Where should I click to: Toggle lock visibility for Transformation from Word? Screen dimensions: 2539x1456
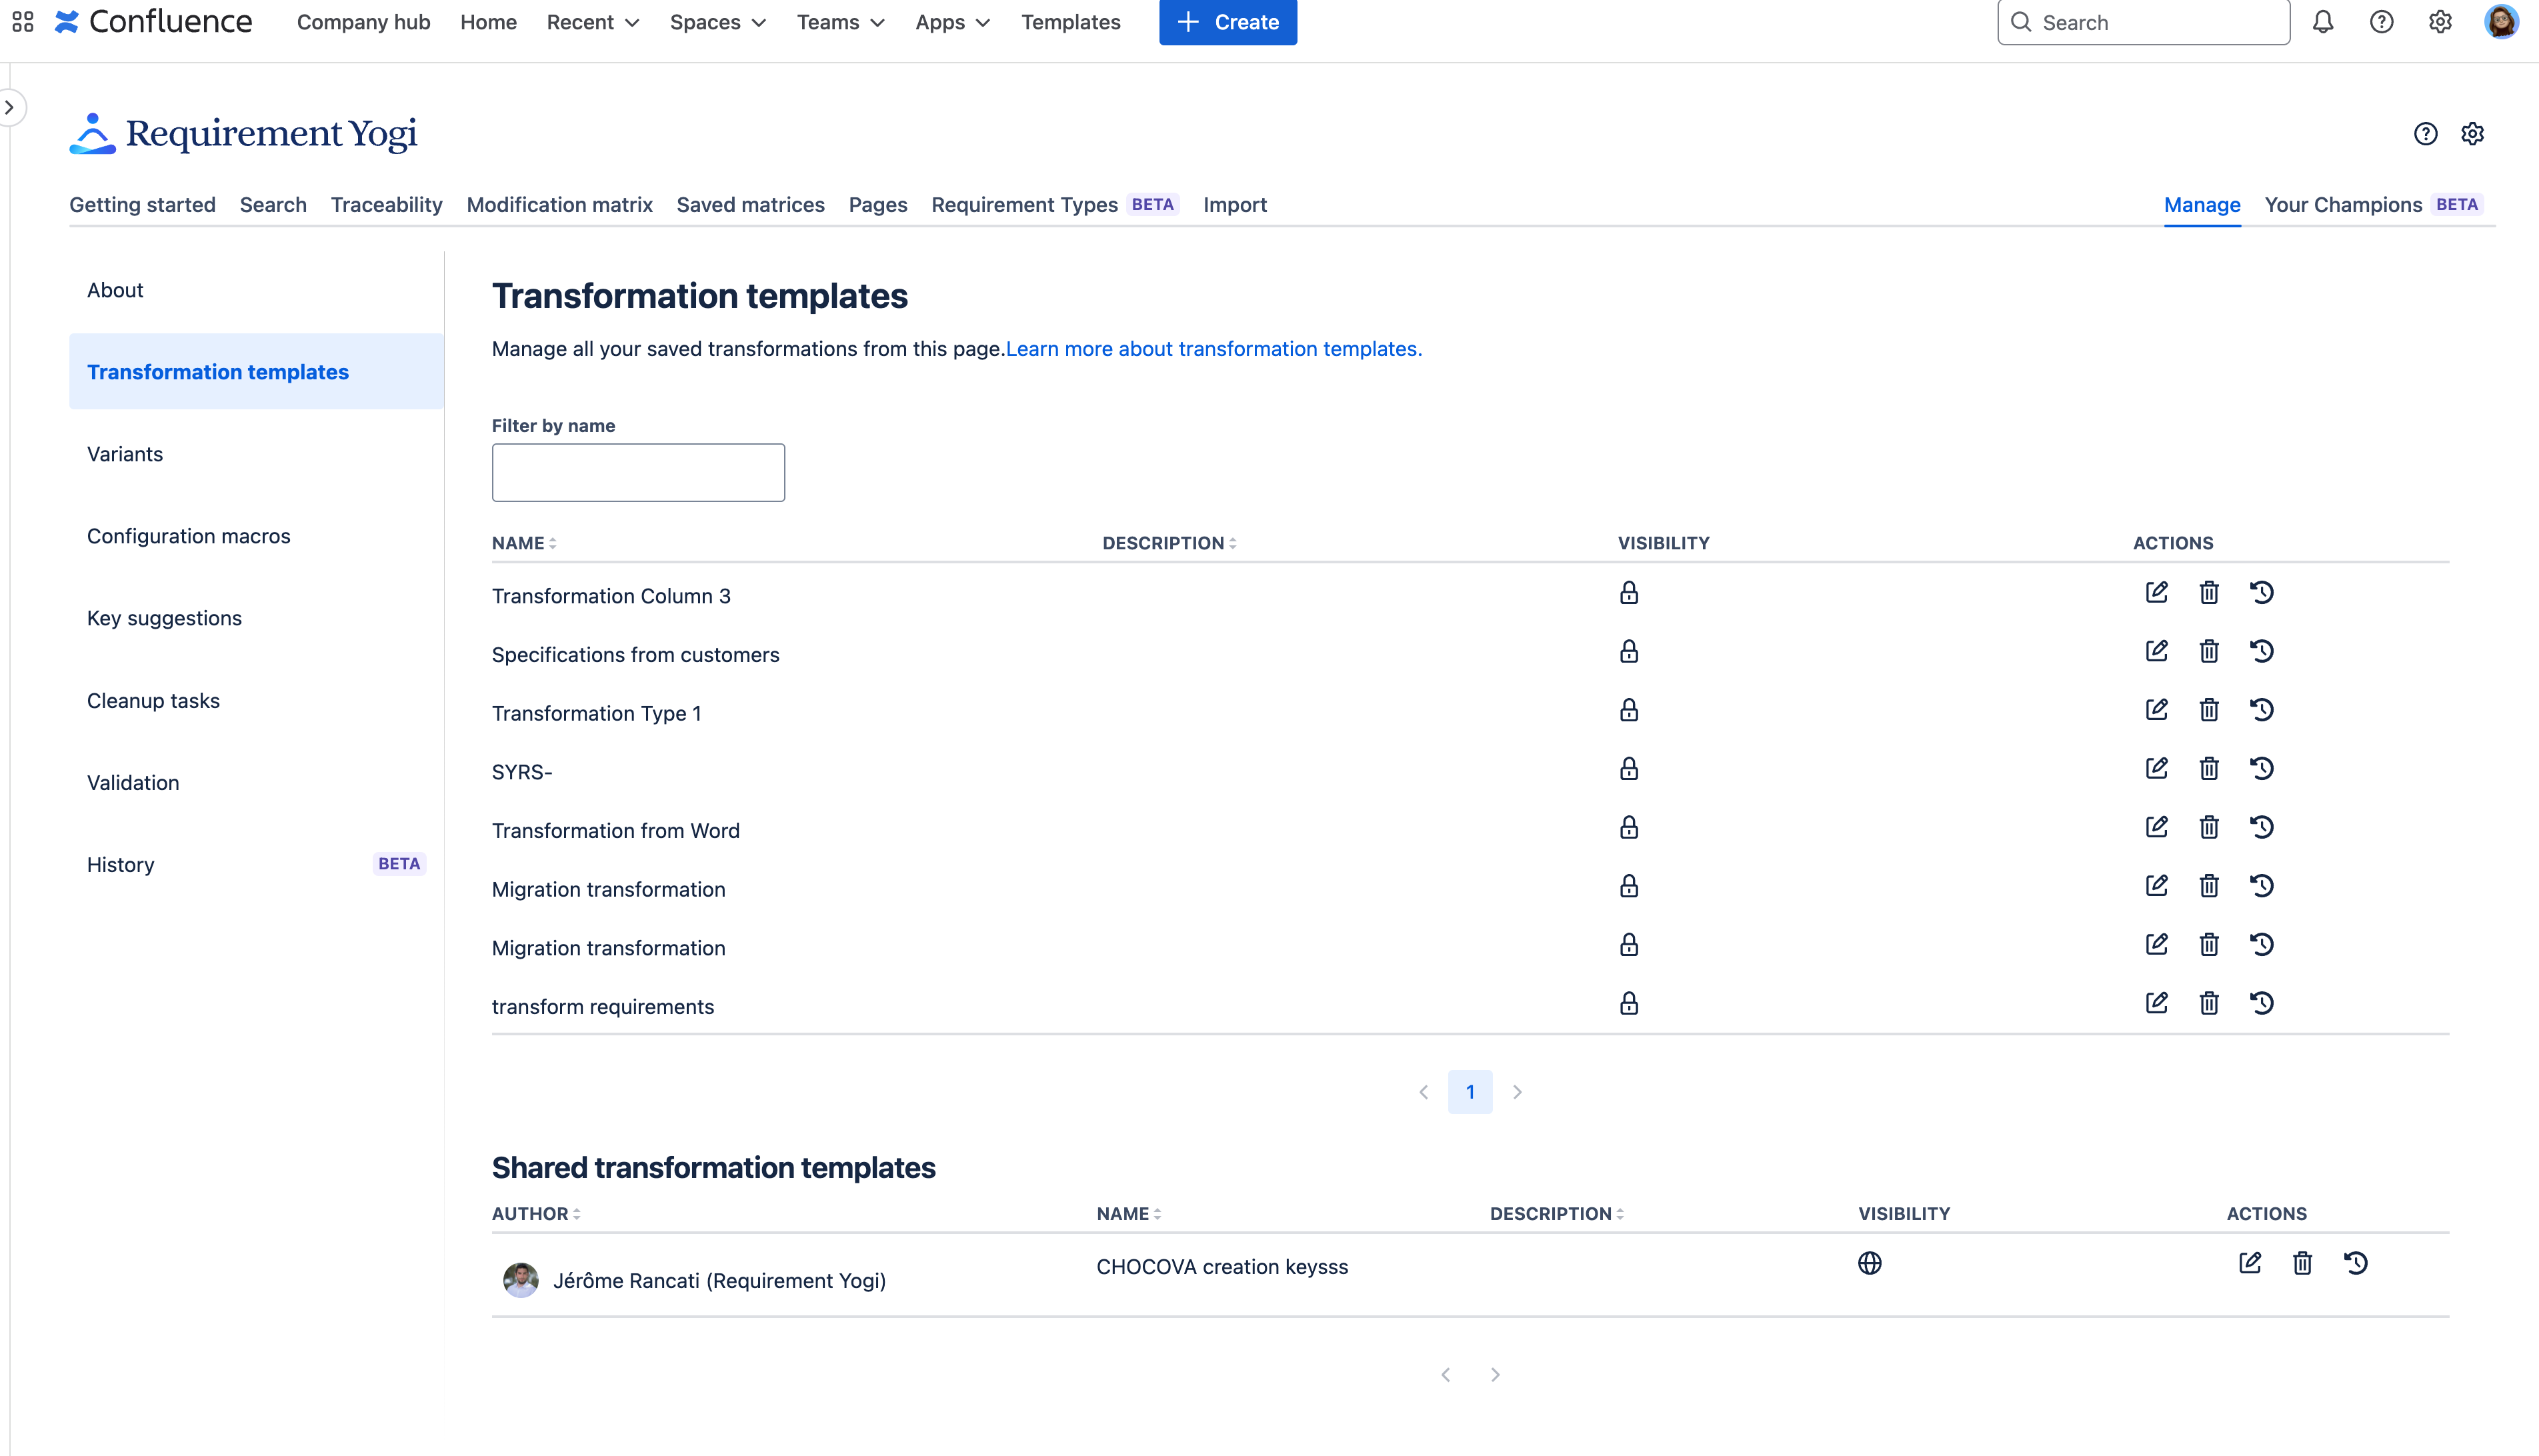click(1629, 828)
